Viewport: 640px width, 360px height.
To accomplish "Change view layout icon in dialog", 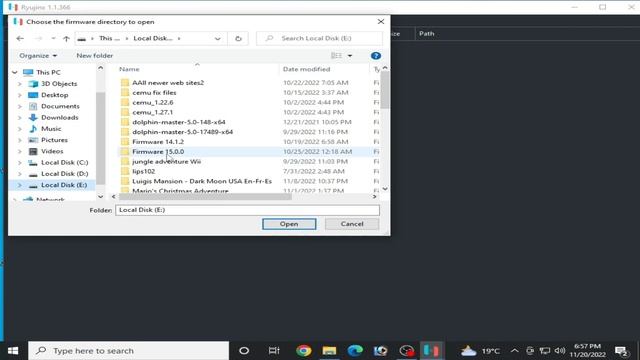I will click(x=336, y=56).
